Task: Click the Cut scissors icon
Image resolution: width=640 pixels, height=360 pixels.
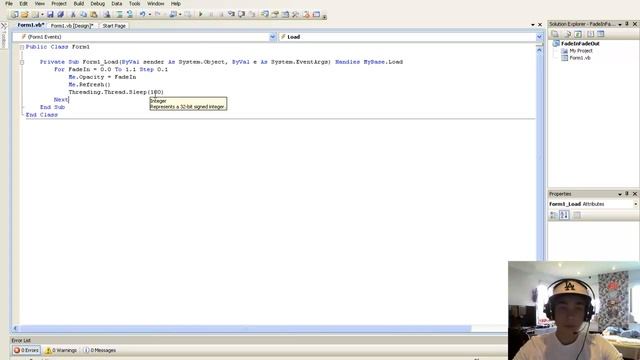Action: [x=73, y=15]
